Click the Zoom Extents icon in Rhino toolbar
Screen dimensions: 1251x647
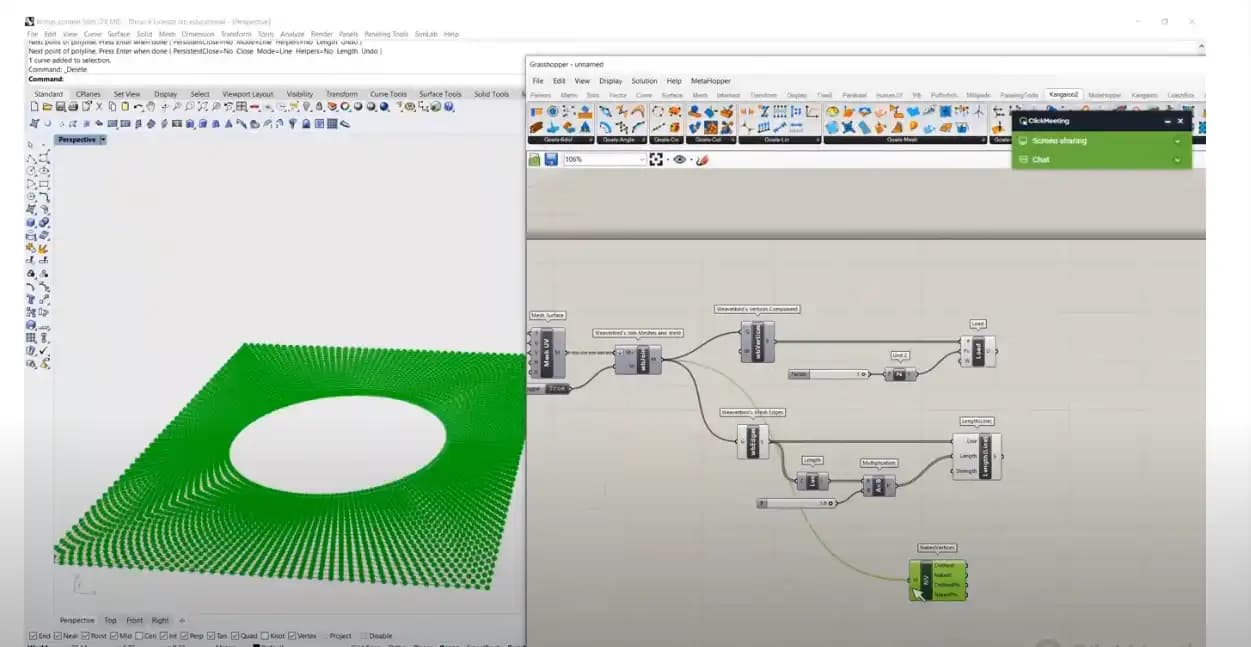coord(202,106)
